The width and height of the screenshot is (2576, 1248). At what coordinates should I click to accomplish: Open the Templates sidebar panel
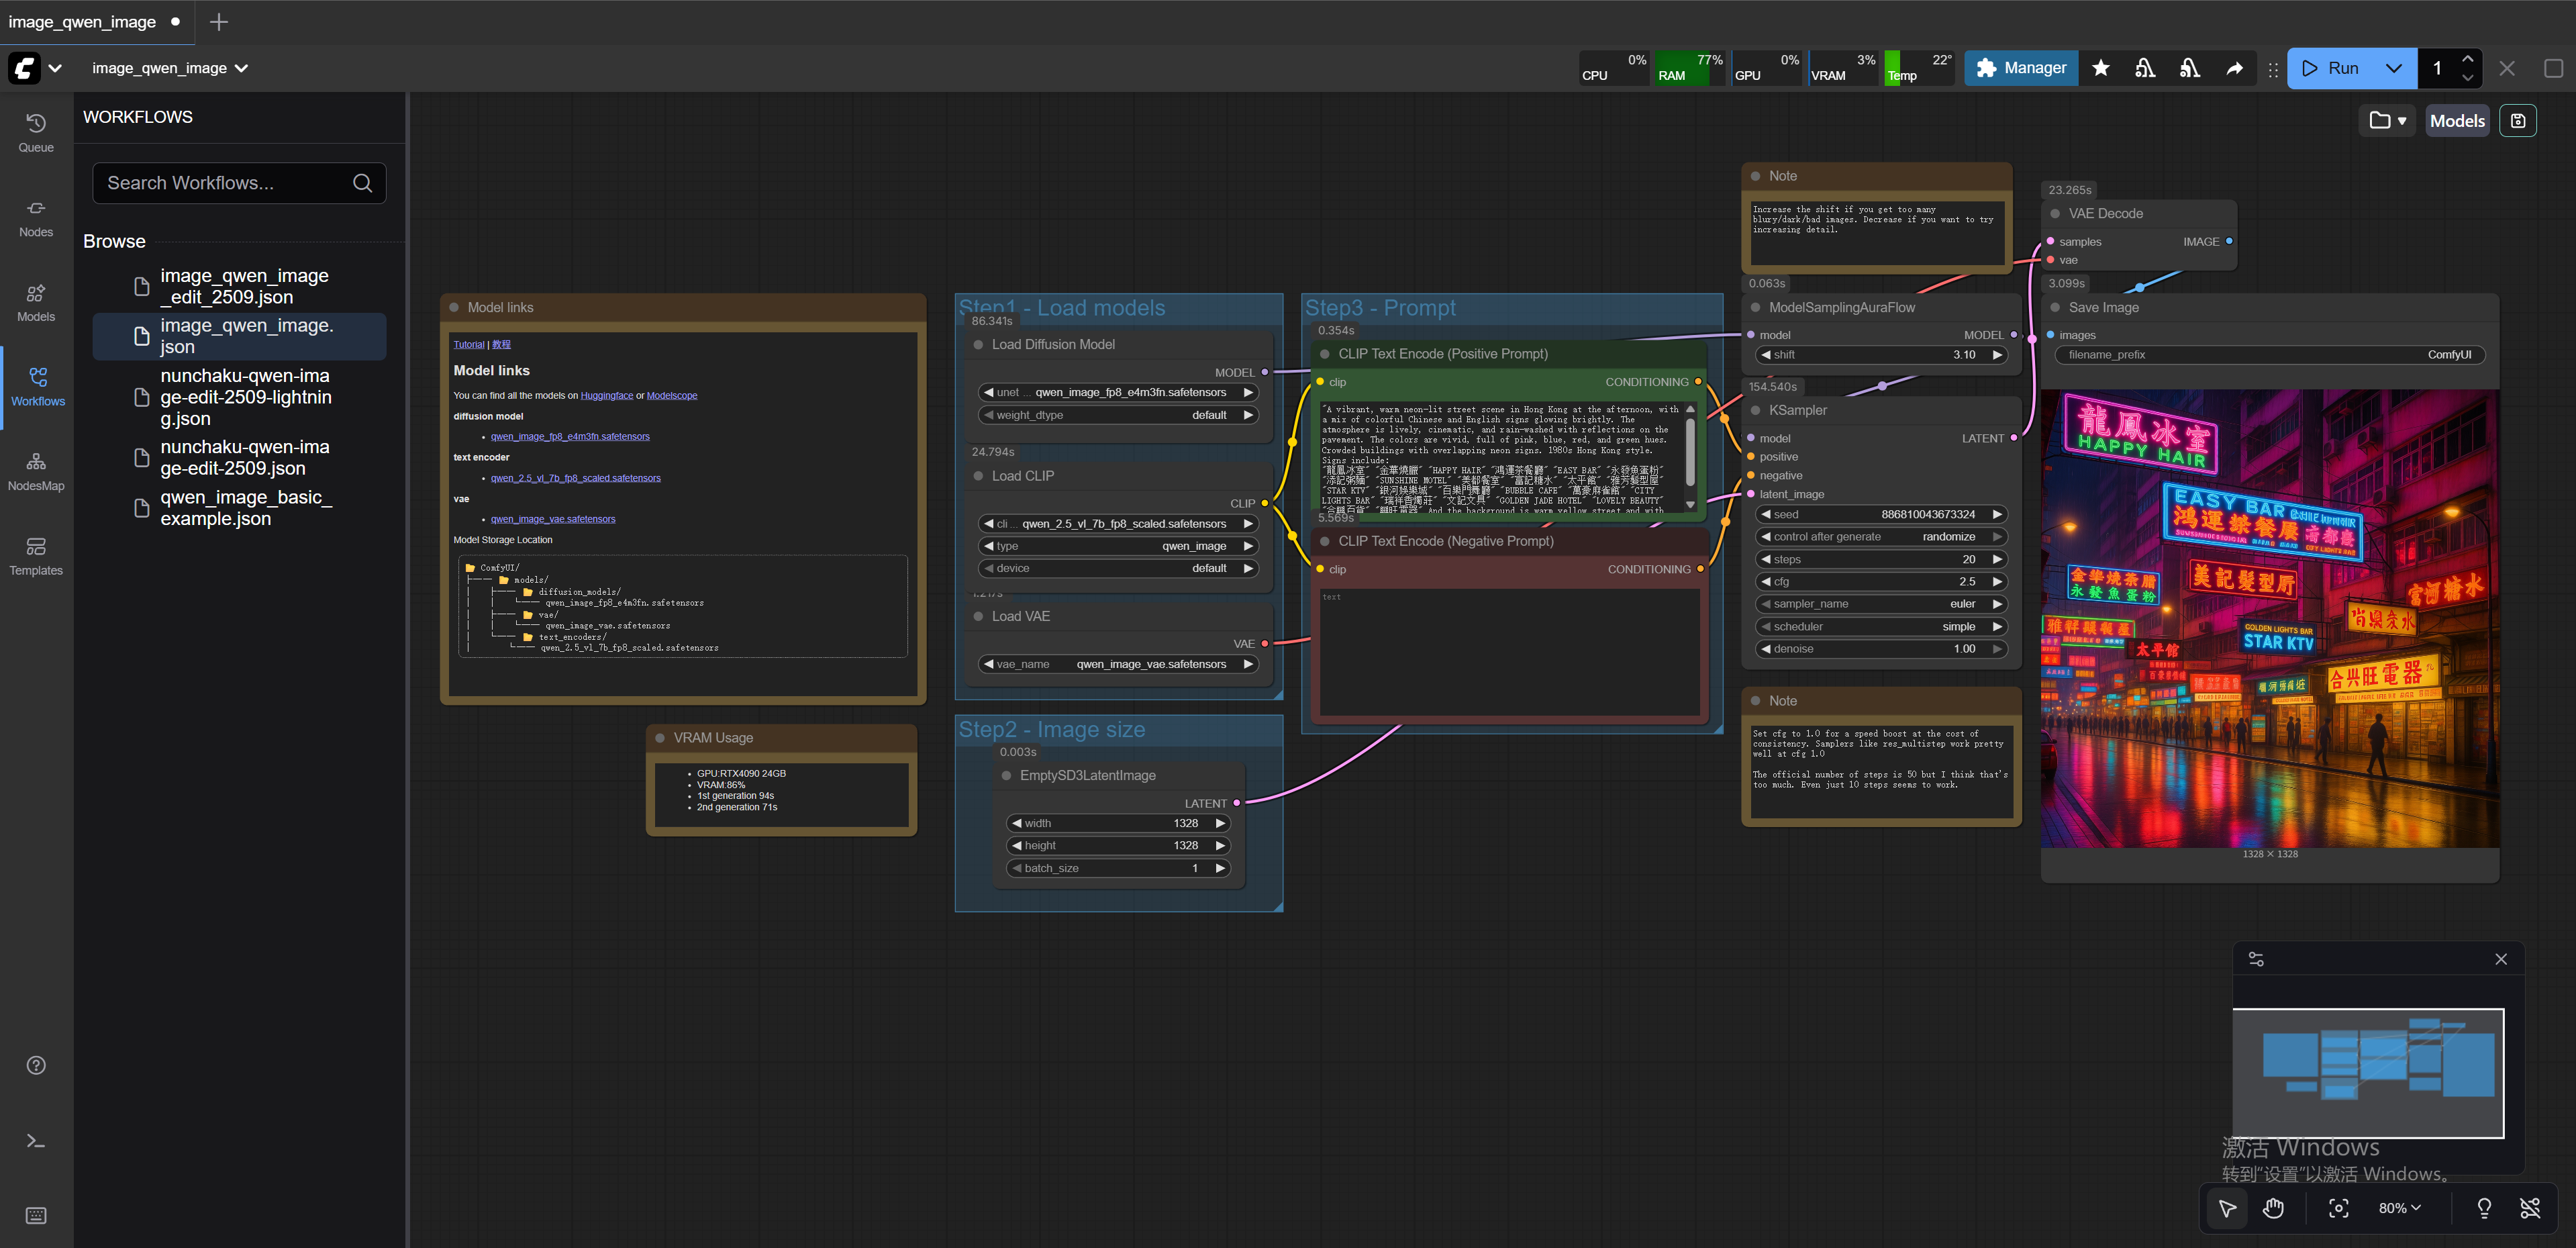[x=36, y=556]
